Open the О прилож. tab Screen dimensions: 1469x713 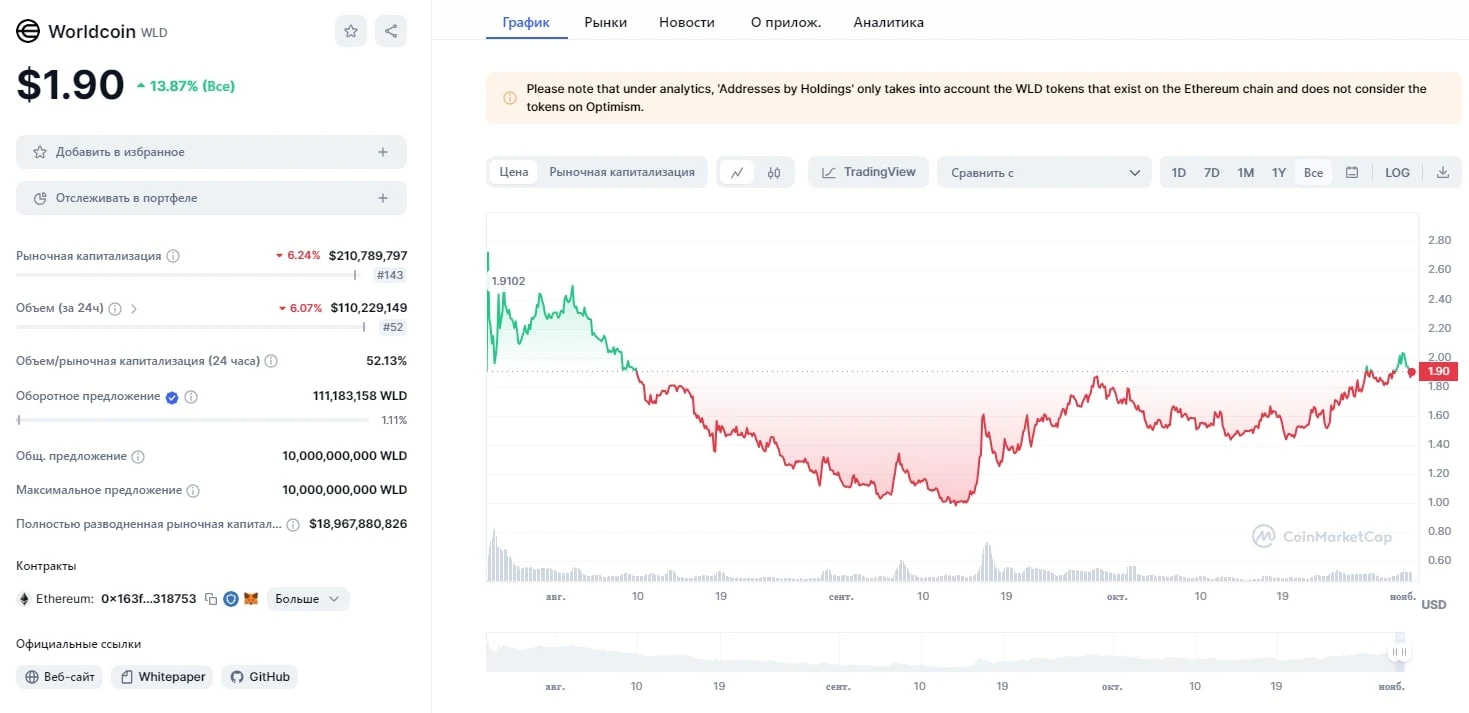coord(786,22)
